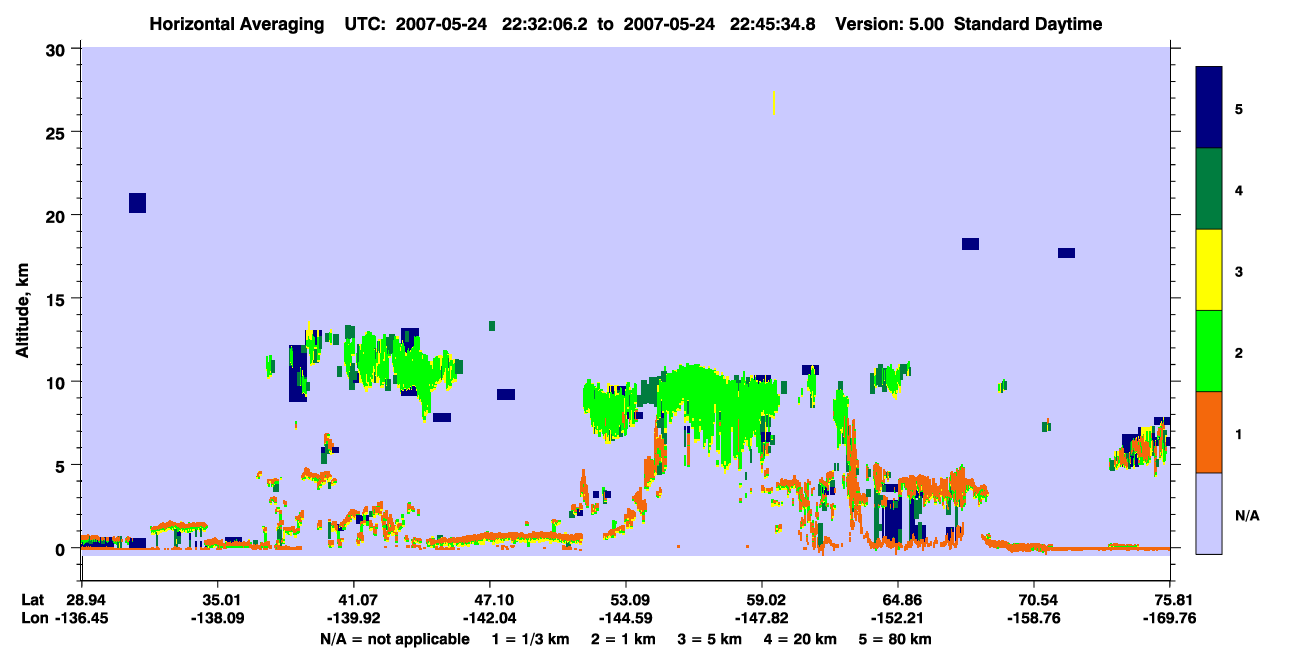The height and width of the screenshot is (667, 1300).
Task: Click '1 = 1/3 km' legend text
Action: click(x=531, y=639)
